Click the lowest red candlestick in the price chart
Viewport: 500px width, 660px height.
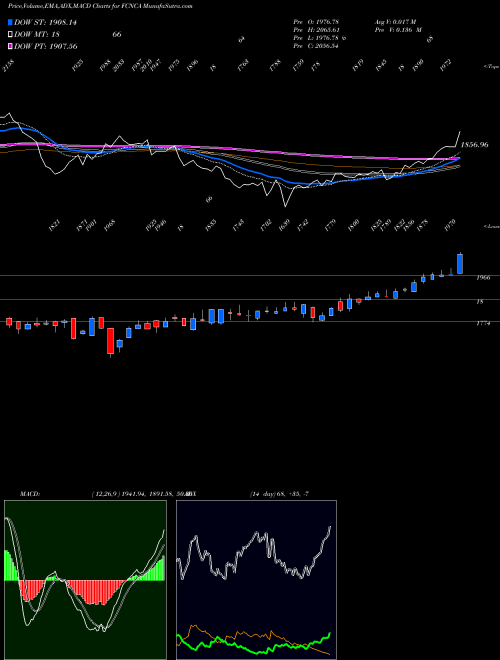pyautogui.click(x=111, y=342)
